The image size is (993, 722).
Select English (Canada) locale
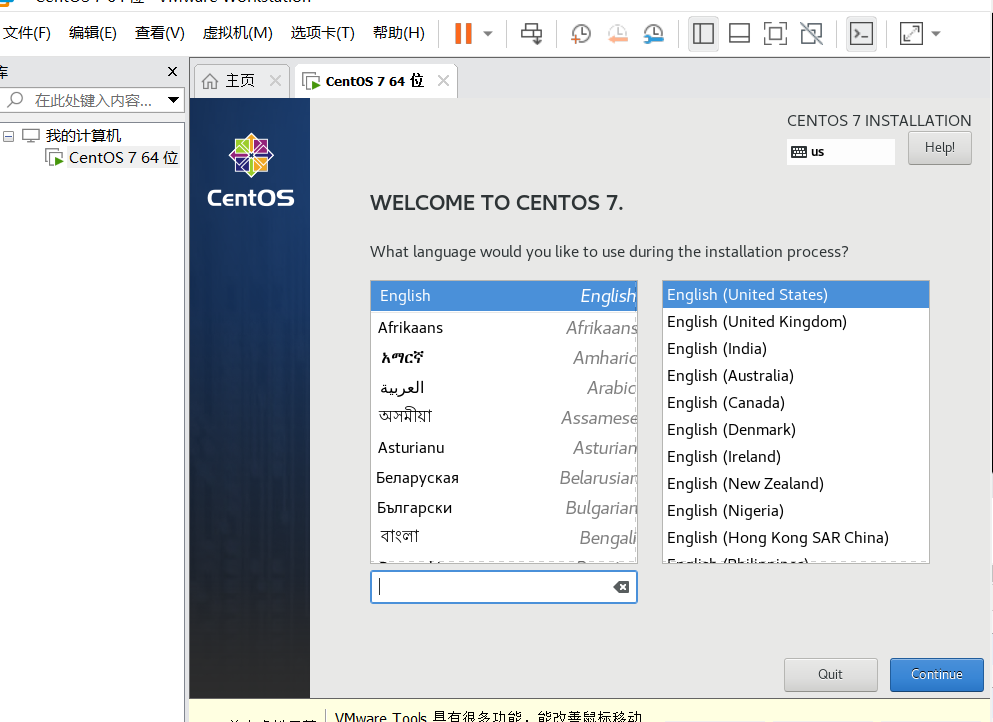pyautogui.click(x=795, y=403)
